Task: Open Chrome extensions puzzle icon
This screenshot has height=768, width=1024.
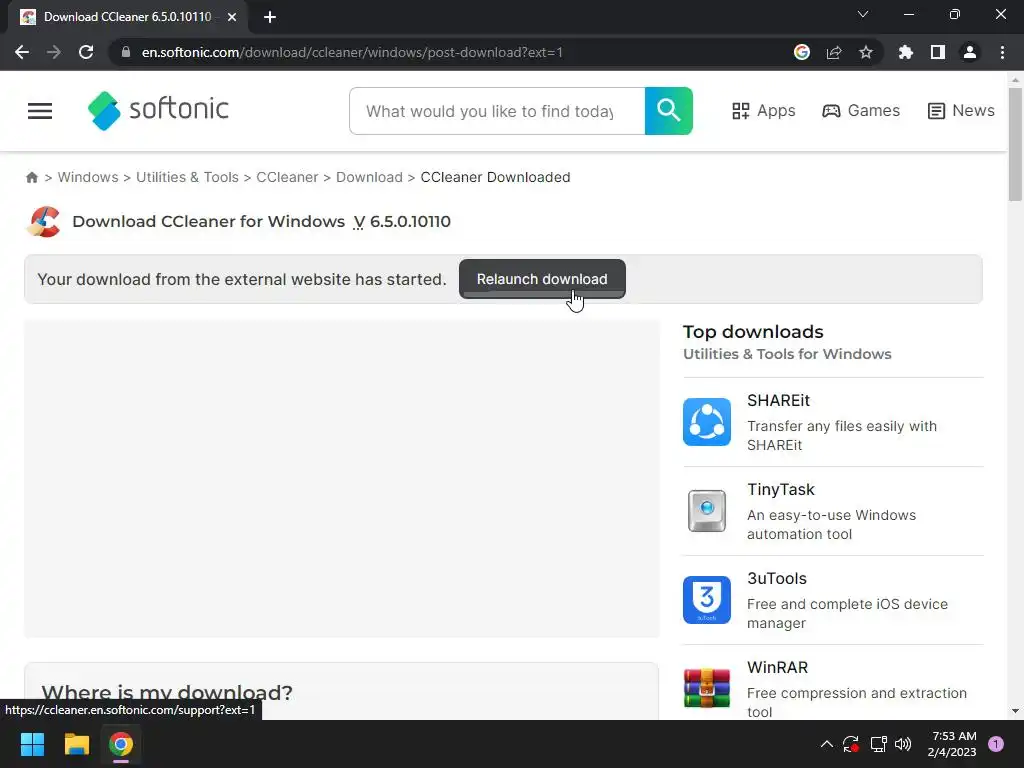Action: click(906, 52)
